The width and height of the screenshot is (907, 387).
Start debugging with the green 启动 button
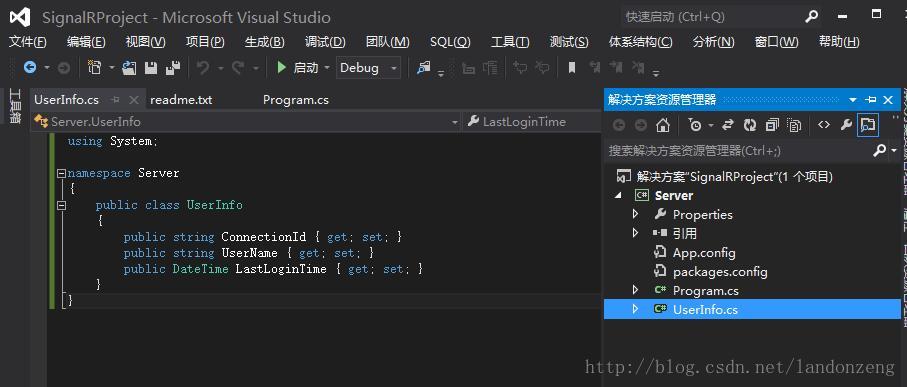(297, 68)
